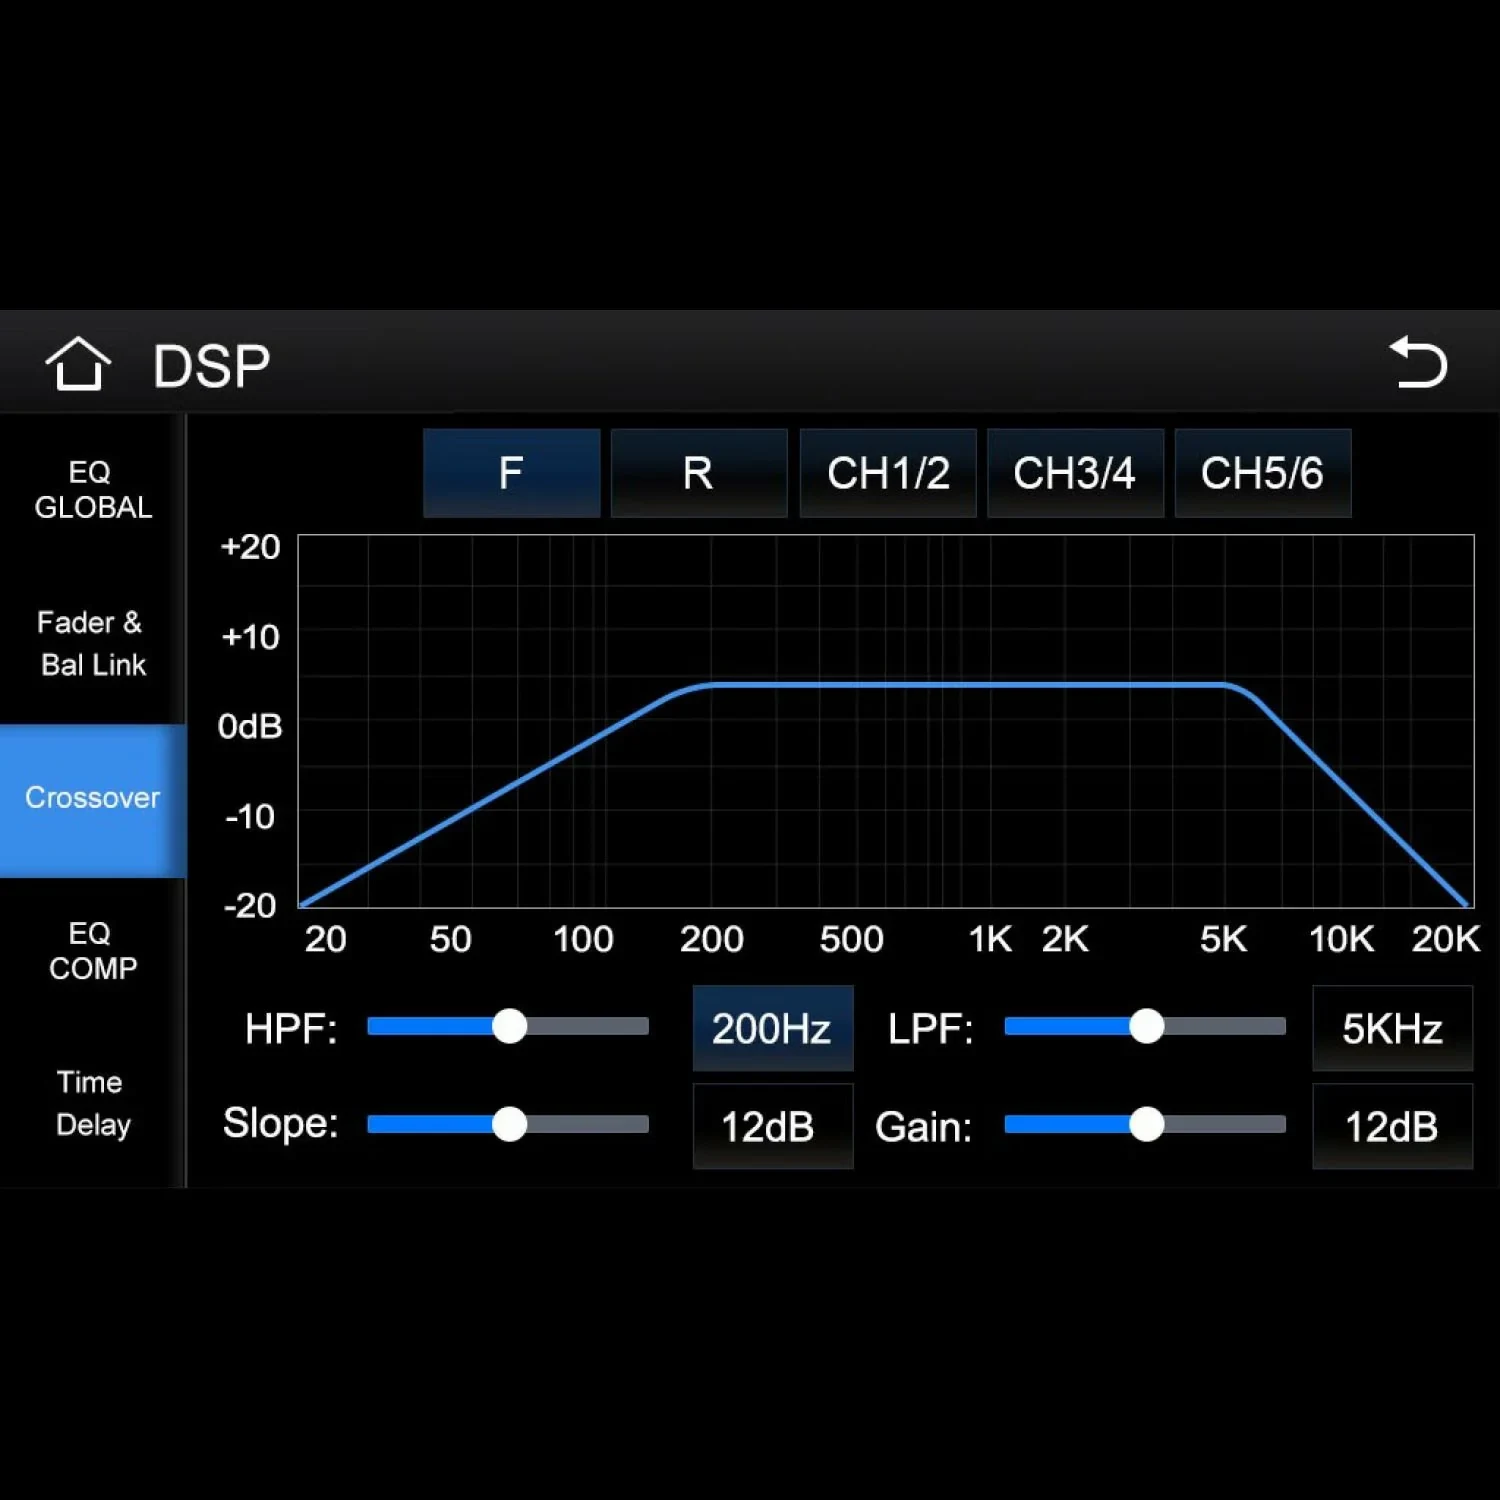Select the Crossover sidebar item

pos(92,798)
